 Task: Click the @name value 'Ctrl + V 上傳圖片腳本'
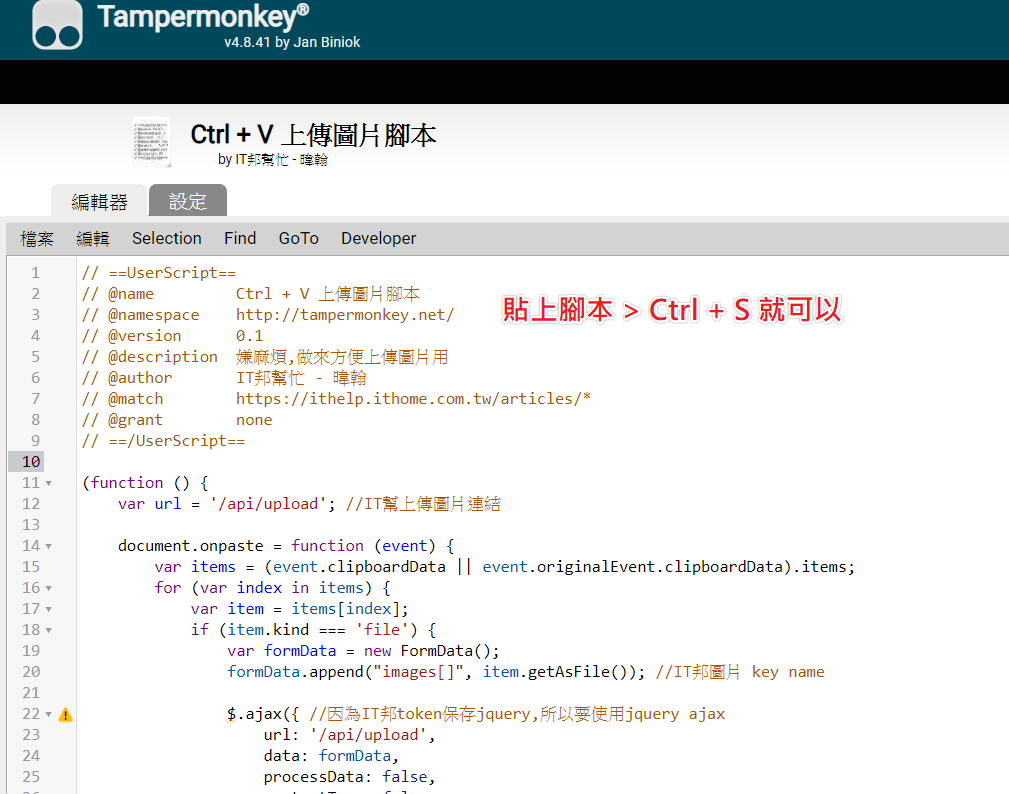coord(328,294)
